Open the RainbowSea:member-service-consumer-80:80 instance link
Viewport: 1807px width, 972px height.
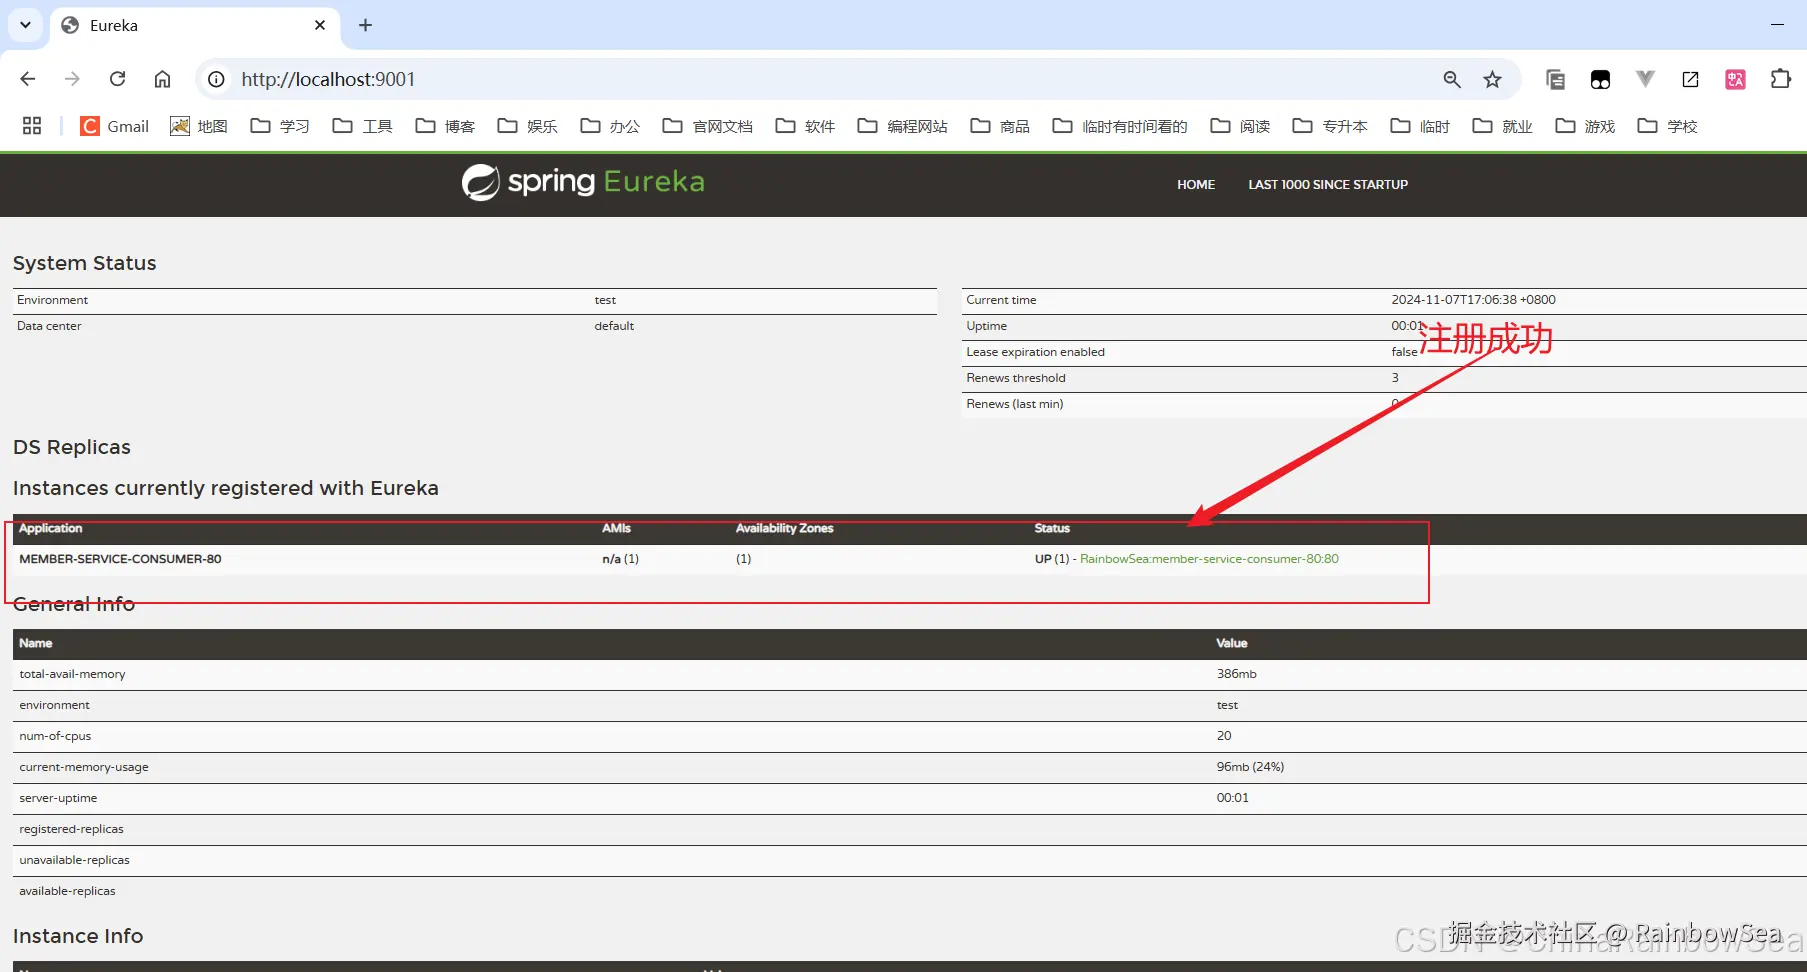tap(1209, 559)
